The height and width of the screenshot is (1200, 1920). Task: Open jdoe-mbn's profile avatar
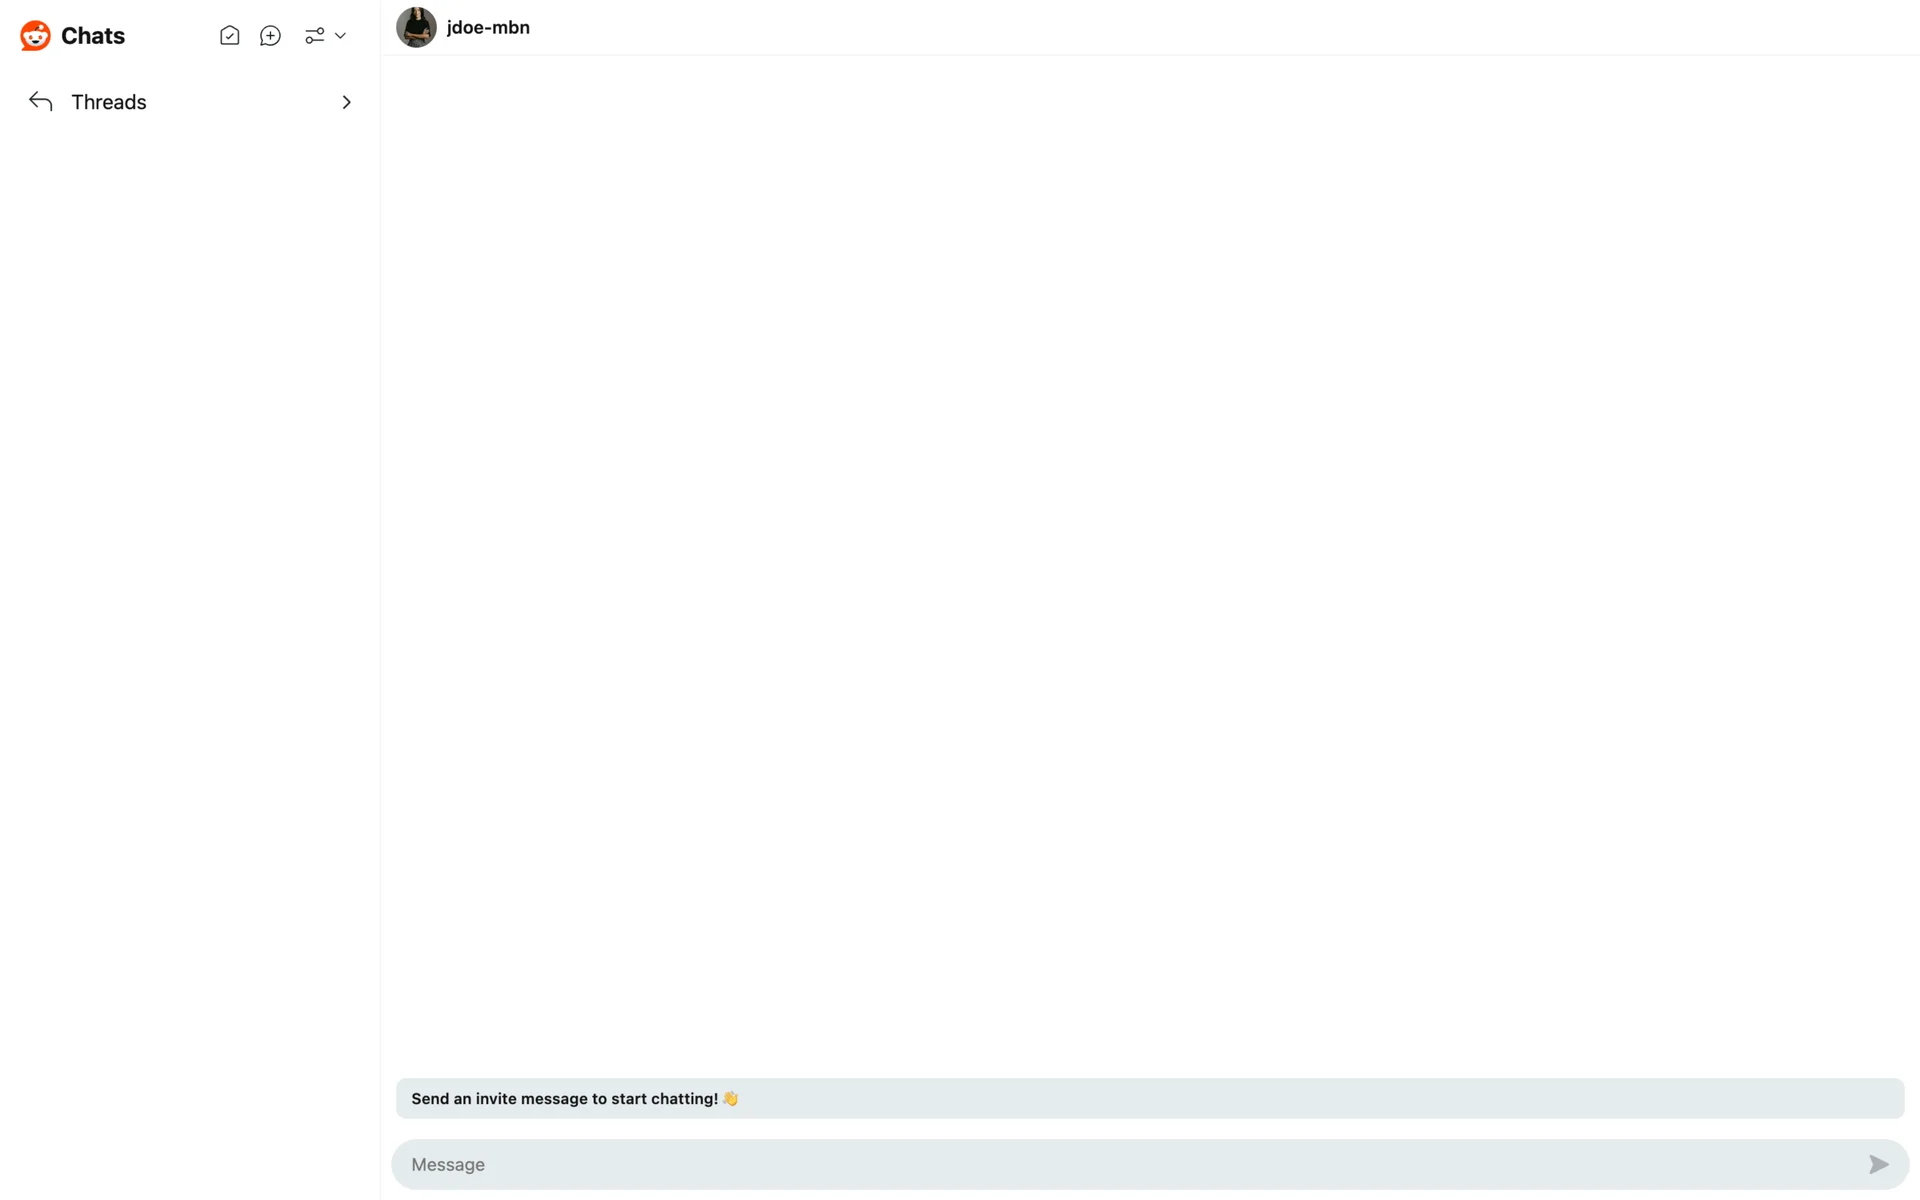[416, 27]
